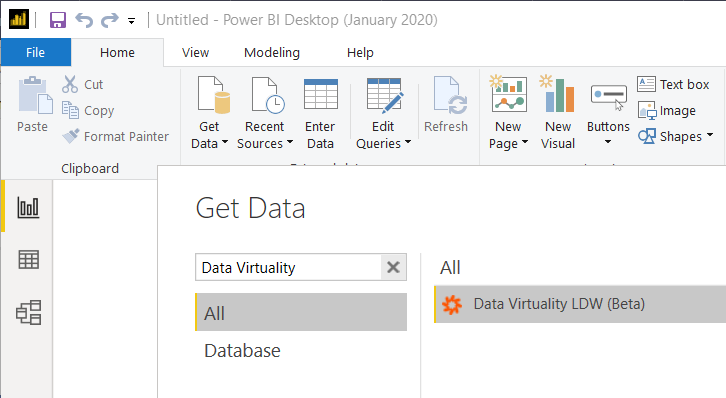Open the Customize Quick Access Toolbar dropdown
Image resolution: width=726 pixels, height=398 pixels.
(131, 21)
